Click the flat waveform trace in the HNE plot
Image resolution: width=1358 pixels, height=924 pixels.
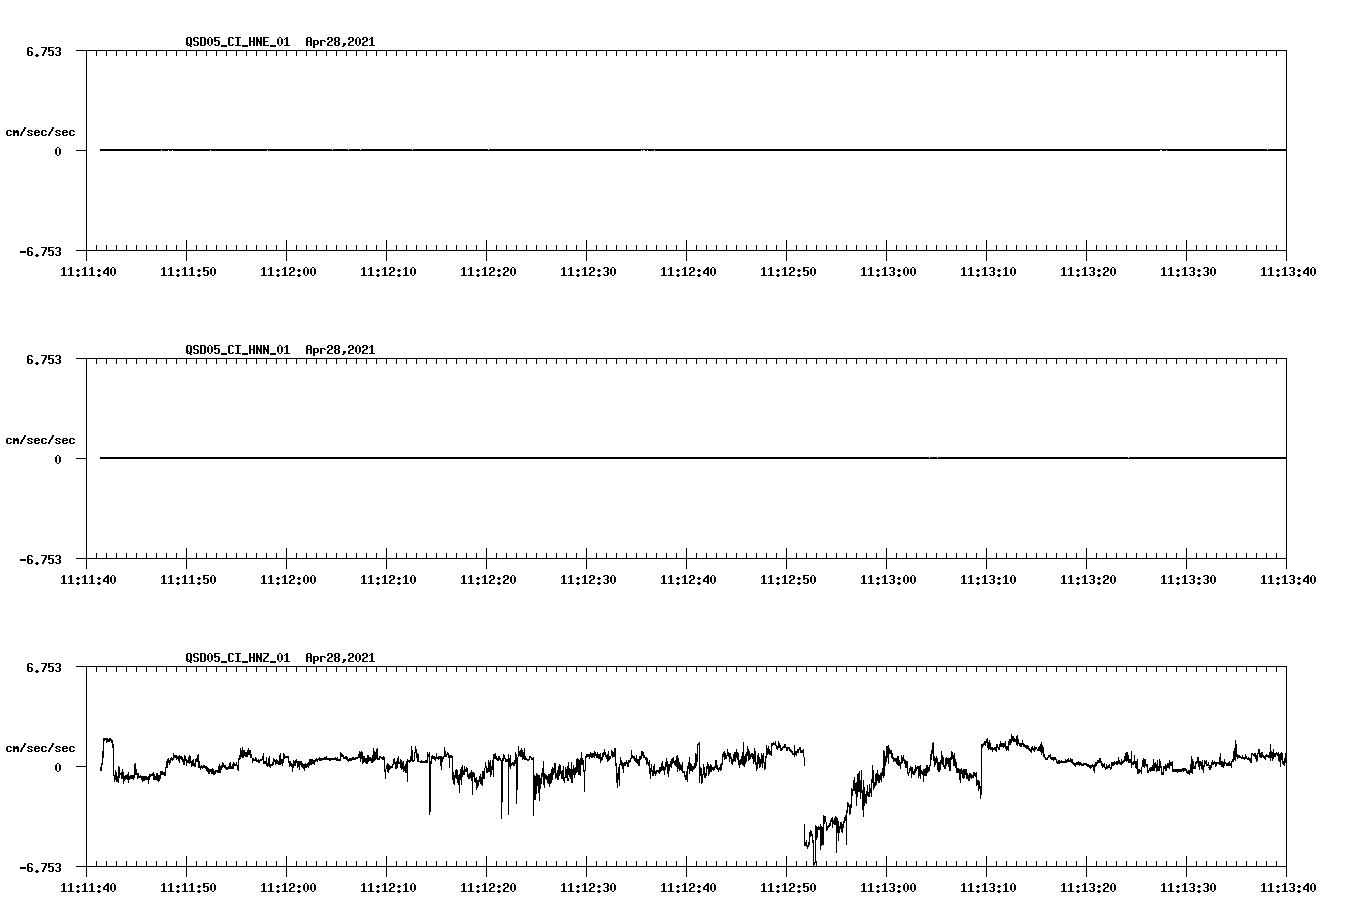(x=600, y=151)
